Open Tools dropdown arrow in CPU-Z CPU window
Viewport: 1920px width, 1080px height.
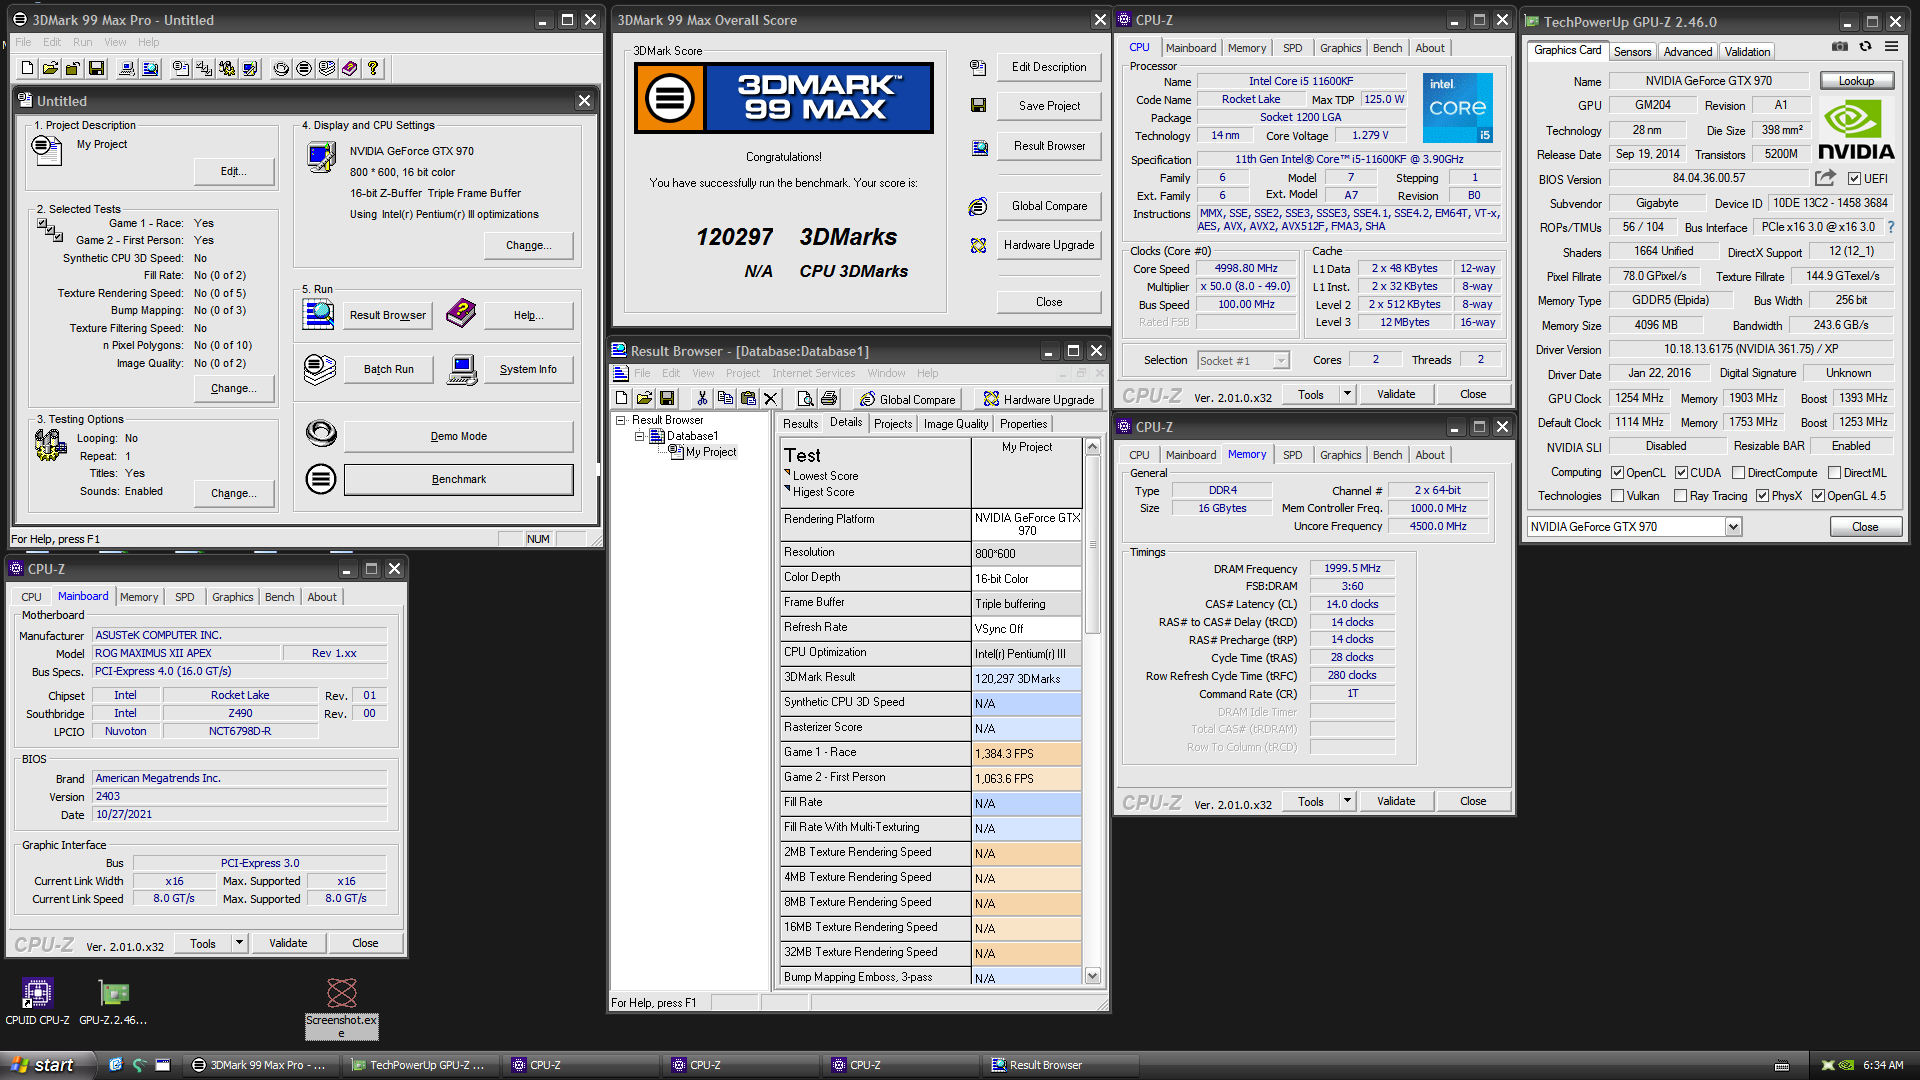coord(1346,394)
